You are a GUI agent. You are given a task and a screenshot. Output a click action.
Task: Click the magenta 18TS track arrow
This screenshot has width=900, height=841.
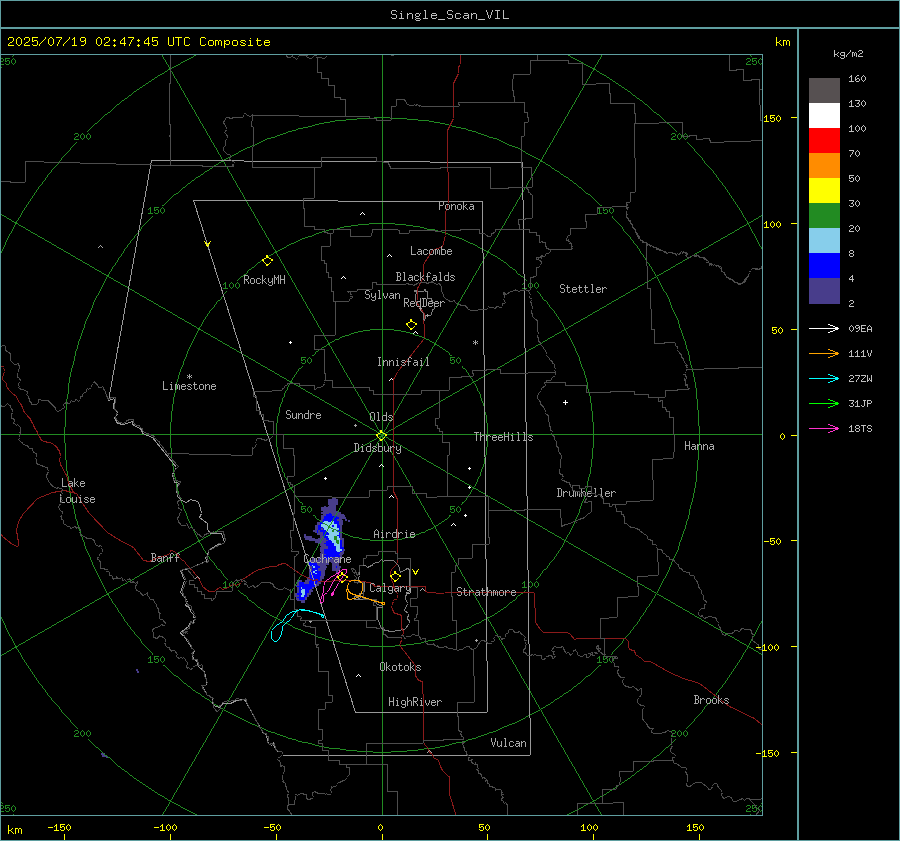[x=824, y=428]
